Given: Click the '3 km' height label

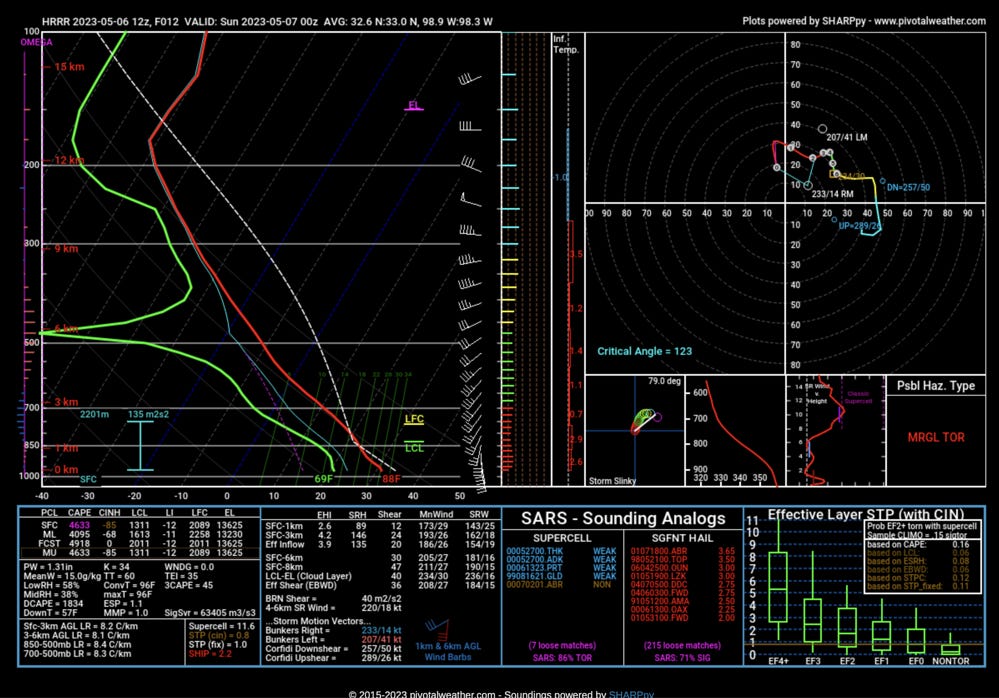Looking at the screenshot, I should 66,402.
